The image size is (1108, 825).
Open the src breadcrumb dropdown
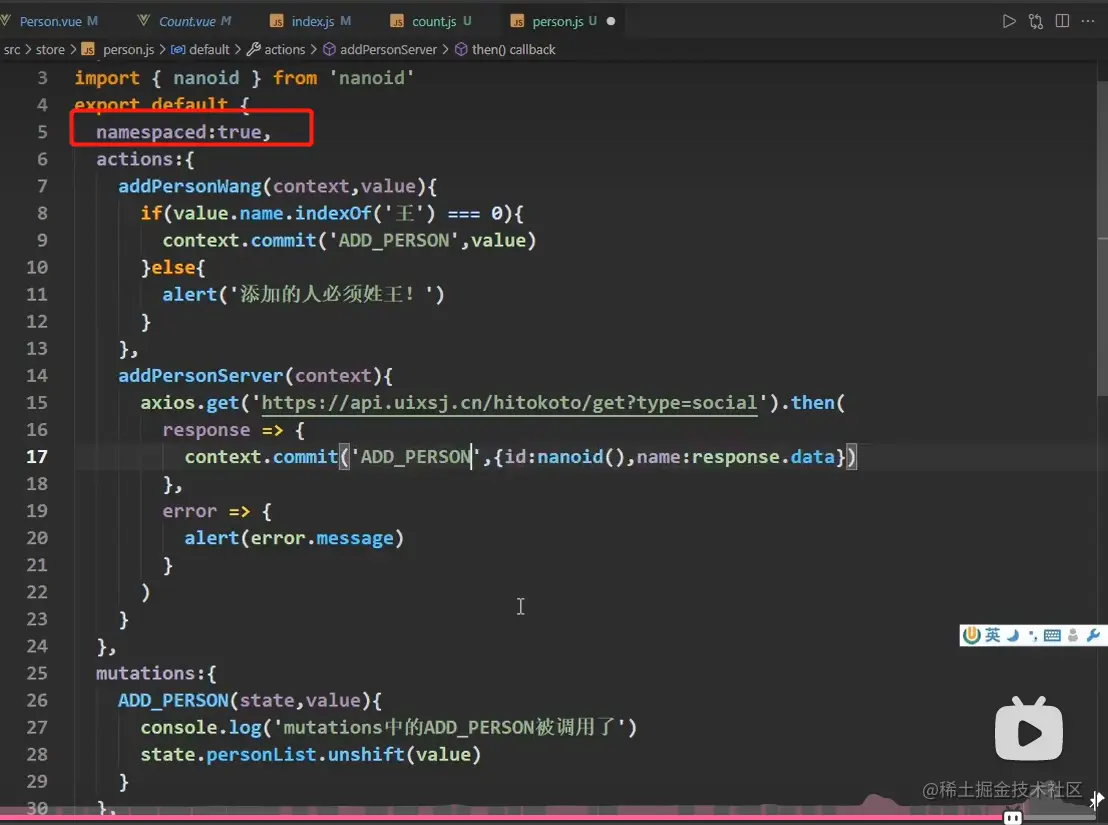click(x=12, y=49)
